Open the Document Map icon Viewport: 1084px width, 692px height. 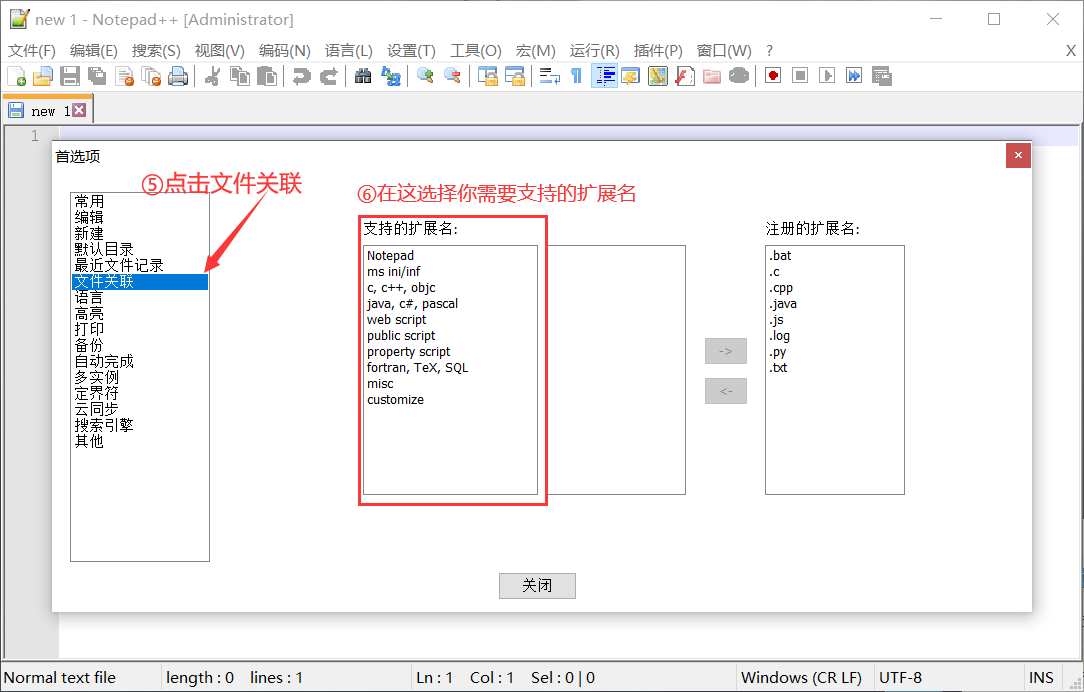(x=657, y=76)
